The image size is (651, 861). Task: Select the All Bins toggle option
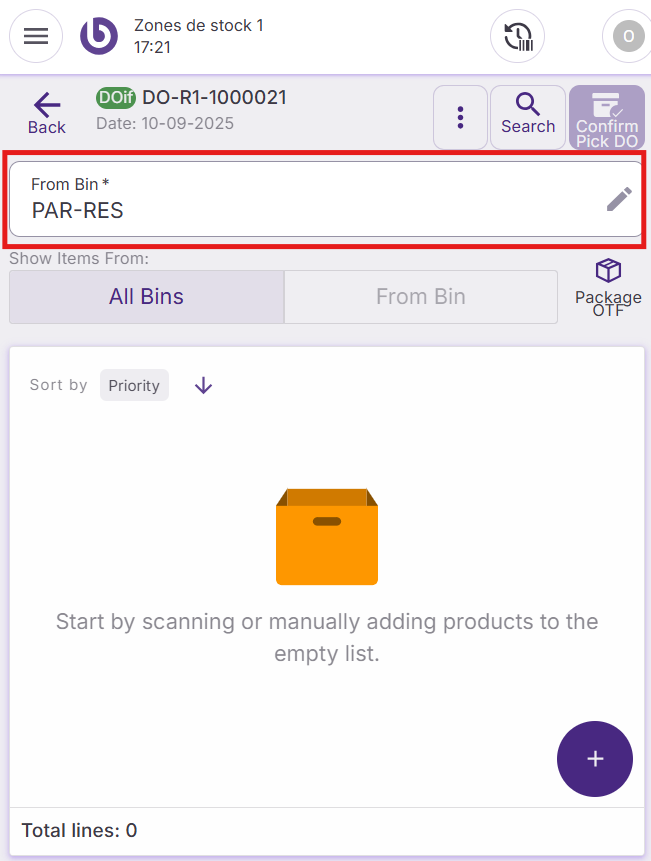146,297
